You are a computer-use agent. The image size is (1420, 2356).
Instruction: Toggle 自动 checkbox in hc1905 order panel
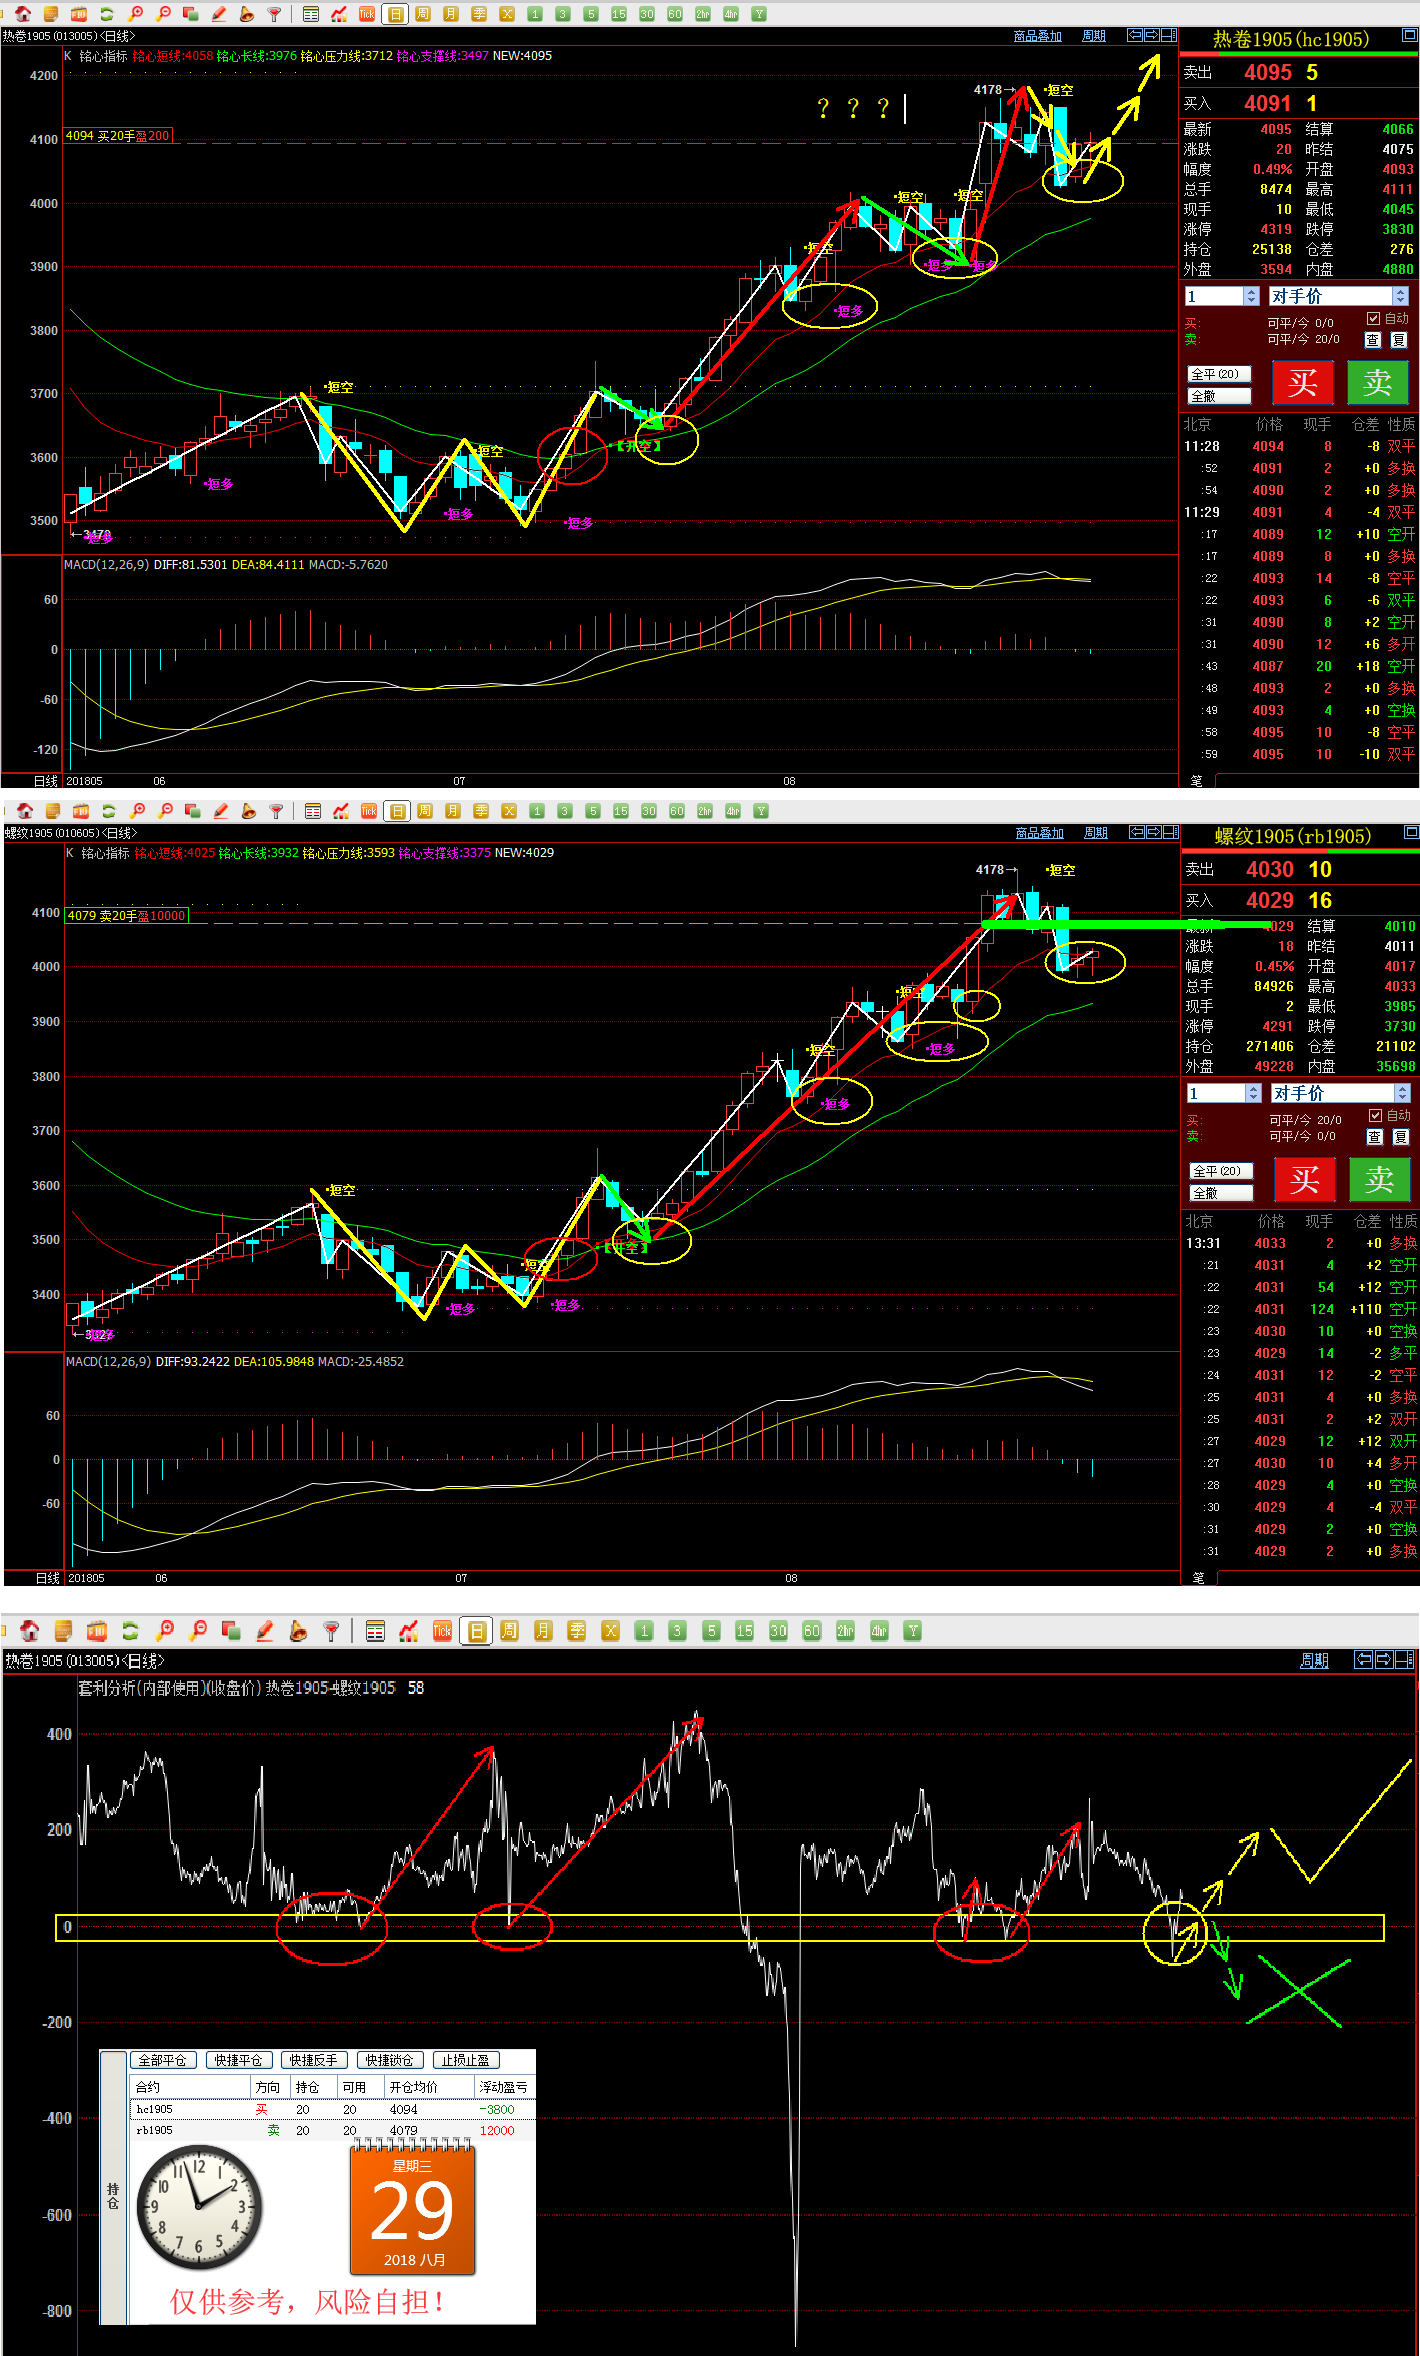[1374, 319]
